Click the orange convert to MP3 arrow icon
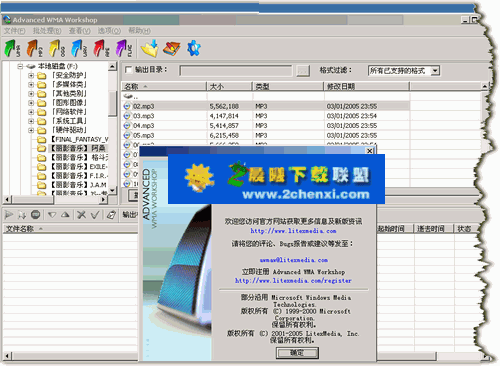 tap(34, 48)
